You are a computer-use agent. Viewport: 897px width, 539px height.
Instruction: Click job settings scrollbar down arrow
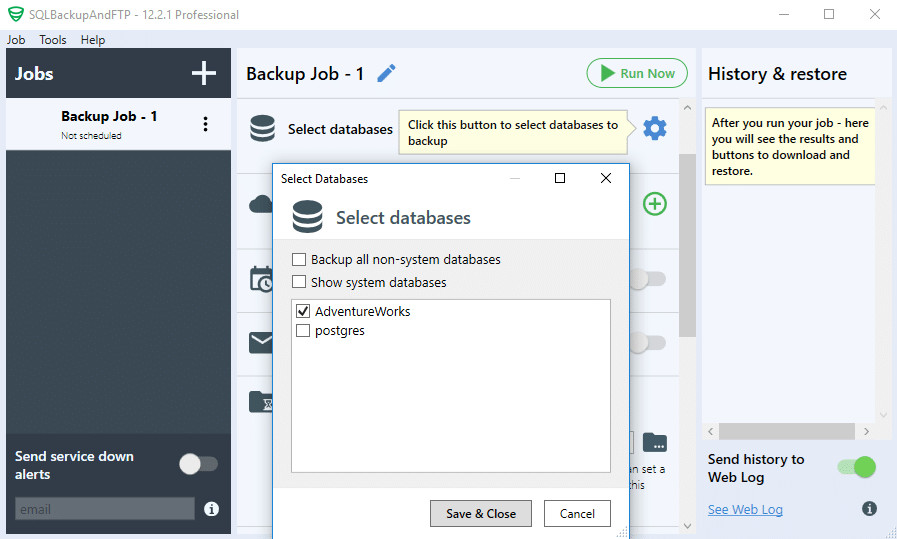tap(687, 525)
